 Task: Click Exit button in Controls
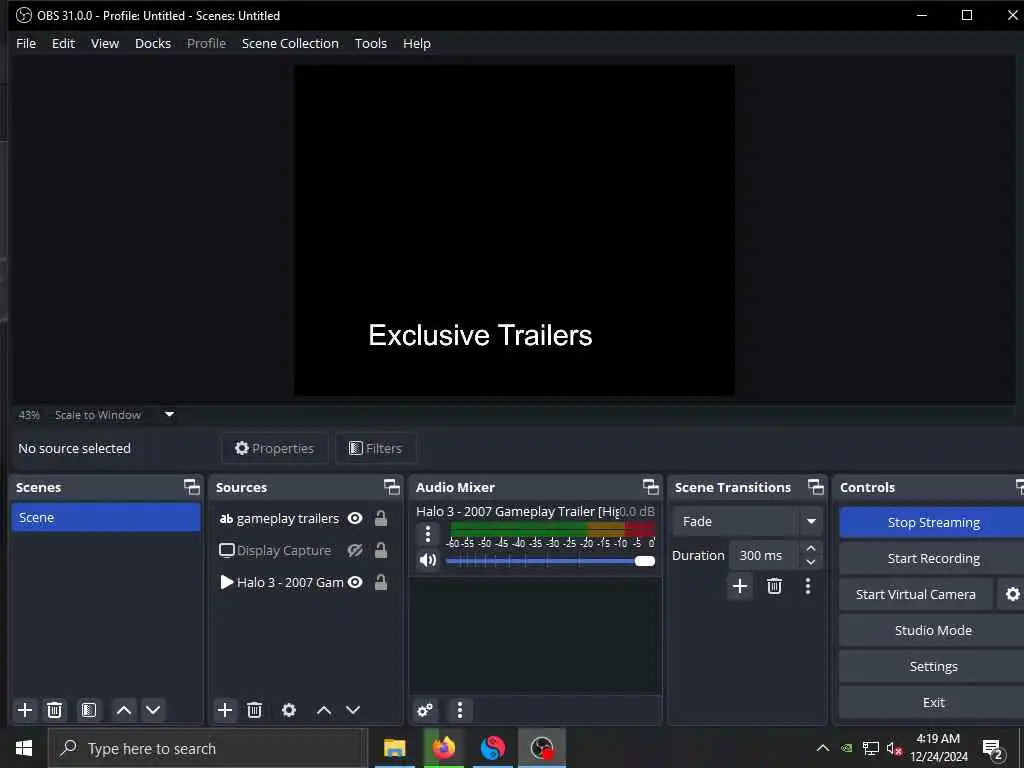[x=933, y=702]
